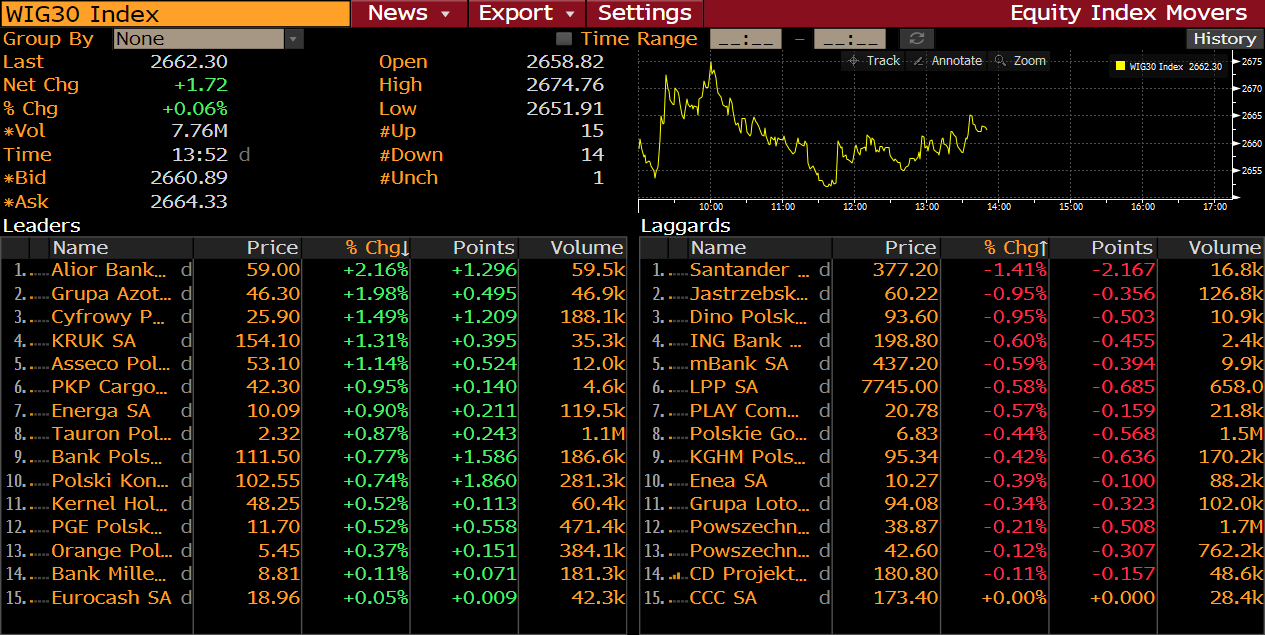Click the time range start field
Image resolution: width=1265 pixels, height=635 pixels.
pyautogui.click(x=746, y=39)
